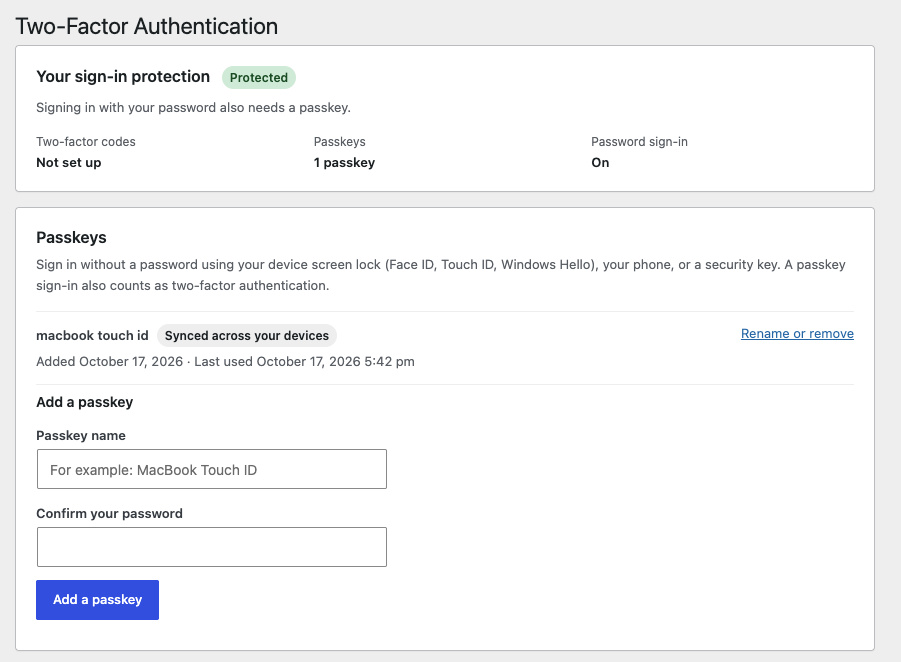
Task: Click the 1 passkey count text
Action: pyautogui.click(x=344, y=163)
